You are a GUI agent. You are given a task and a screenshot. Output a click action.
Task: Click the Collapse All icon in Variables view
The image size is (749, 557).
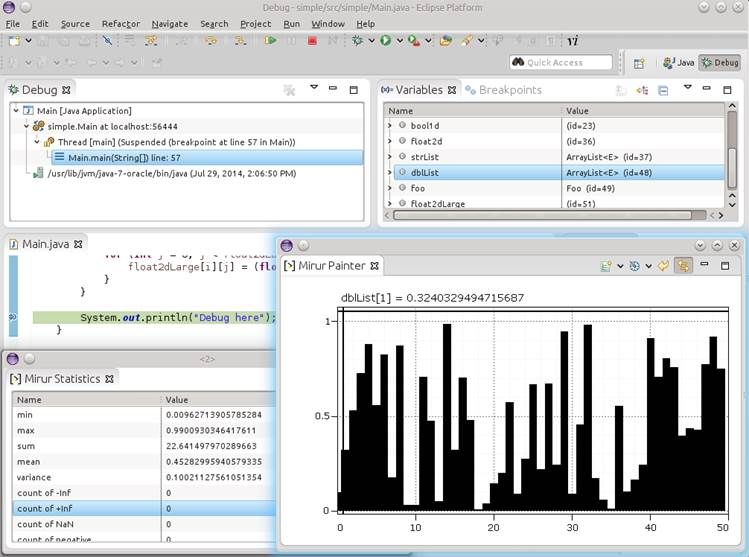tap(662, 90)
